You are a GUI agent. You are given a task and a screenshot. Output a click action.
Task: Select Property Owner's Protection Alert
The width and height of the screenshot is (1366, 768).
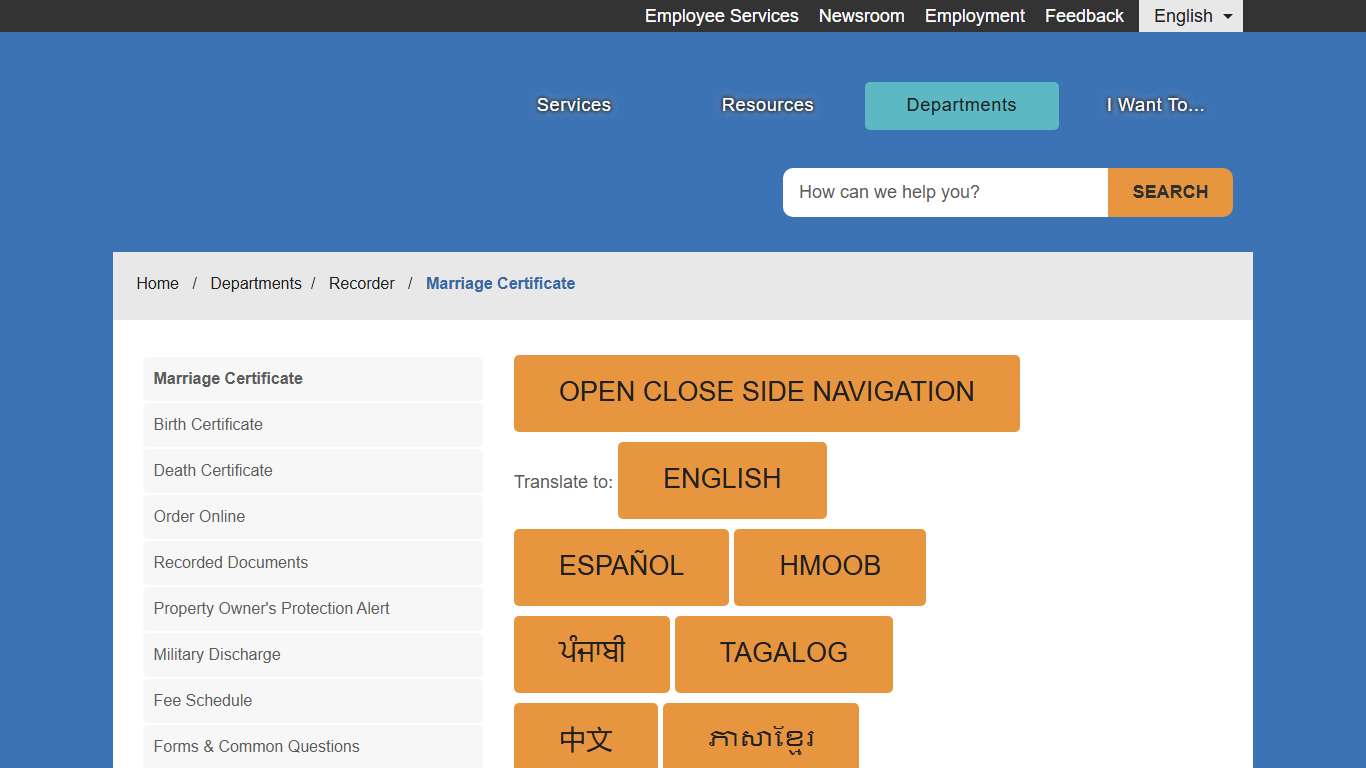coord(271,609)
